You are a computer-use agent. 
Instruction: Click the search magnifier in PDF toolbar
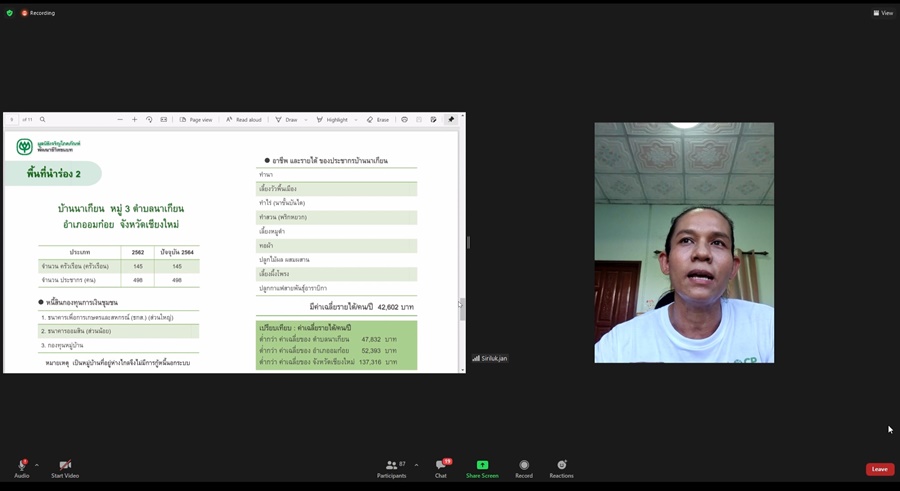pos(42,120)
